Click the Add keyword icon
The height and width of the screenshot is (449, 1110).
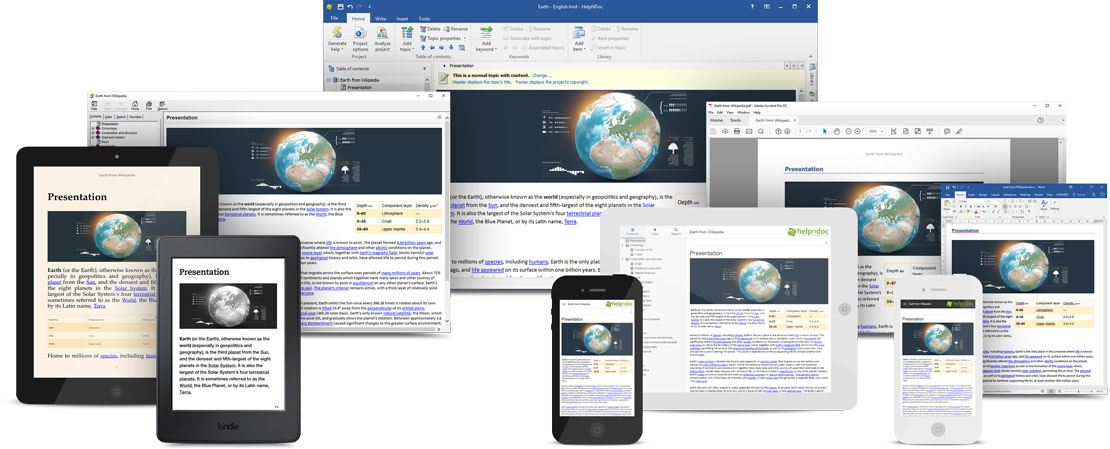487,34
